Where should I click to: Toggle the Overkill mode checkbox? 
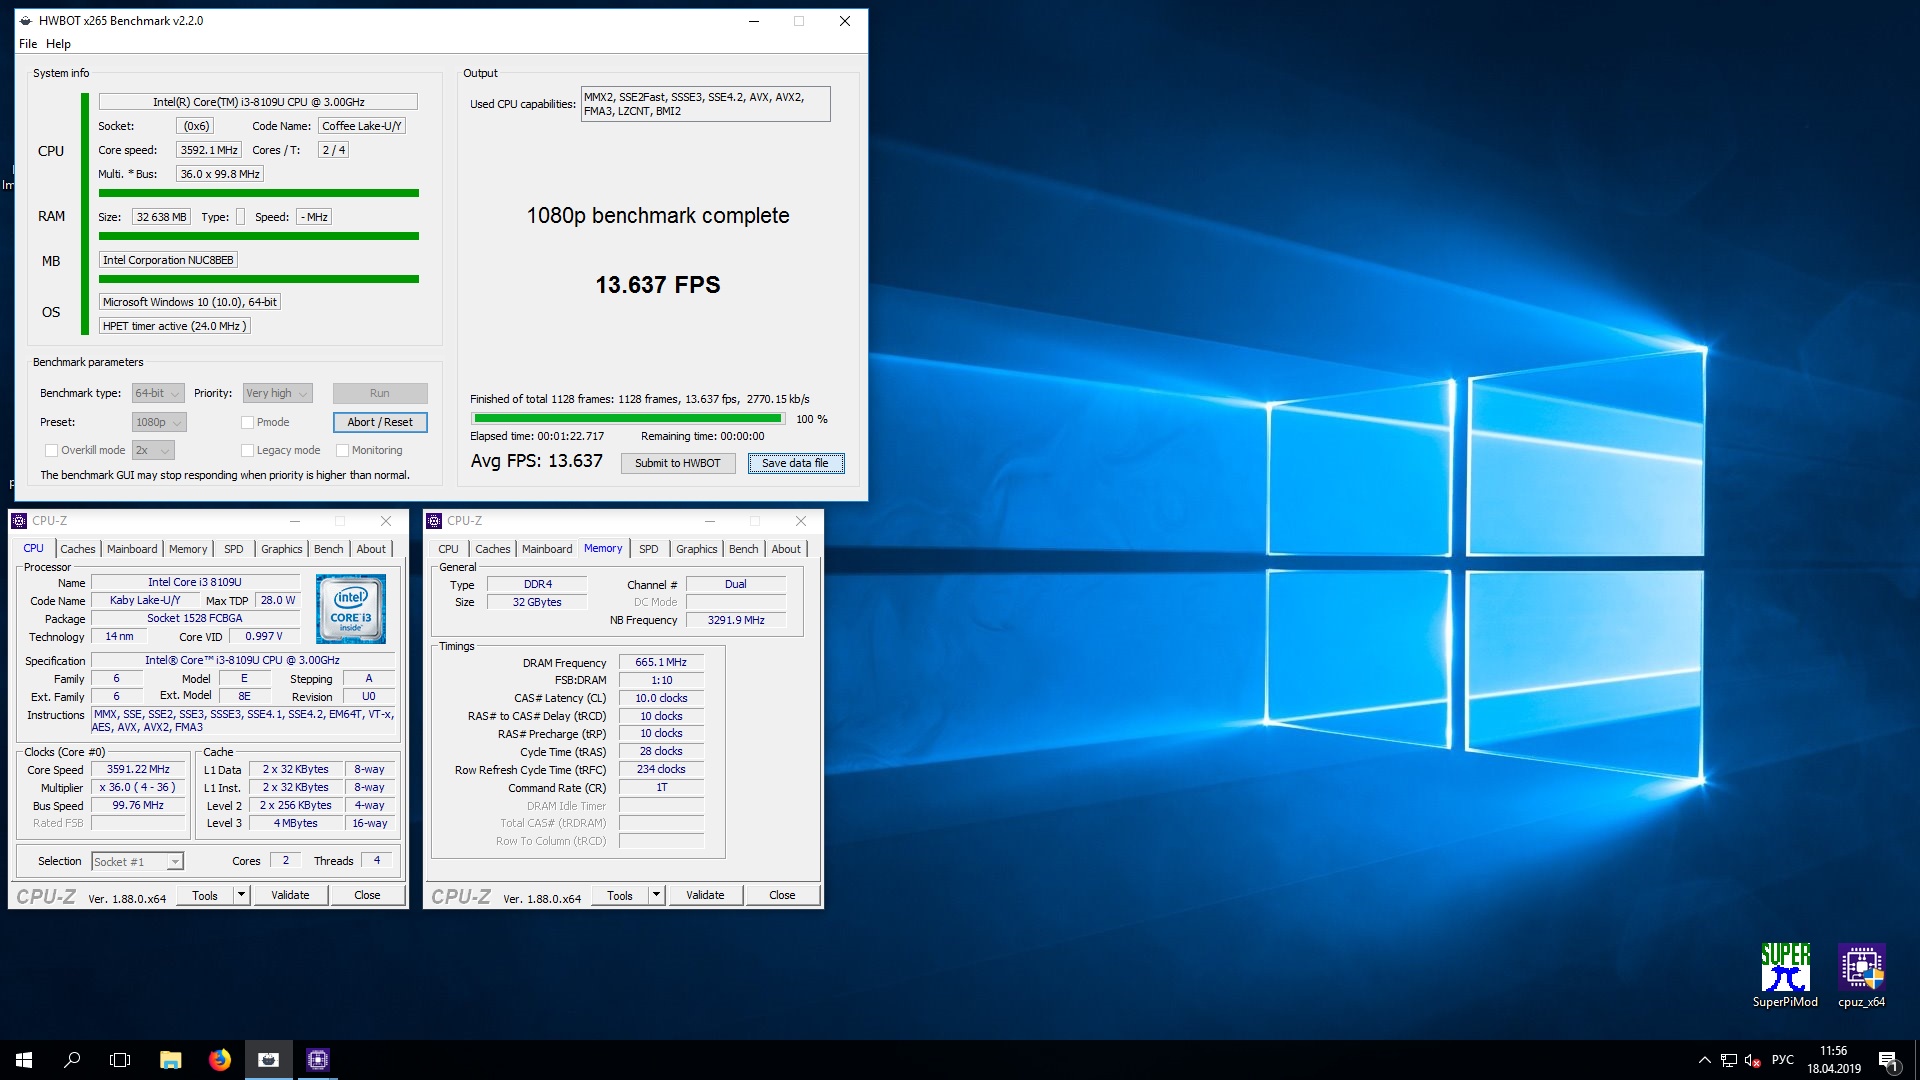(x=51, y=450)
